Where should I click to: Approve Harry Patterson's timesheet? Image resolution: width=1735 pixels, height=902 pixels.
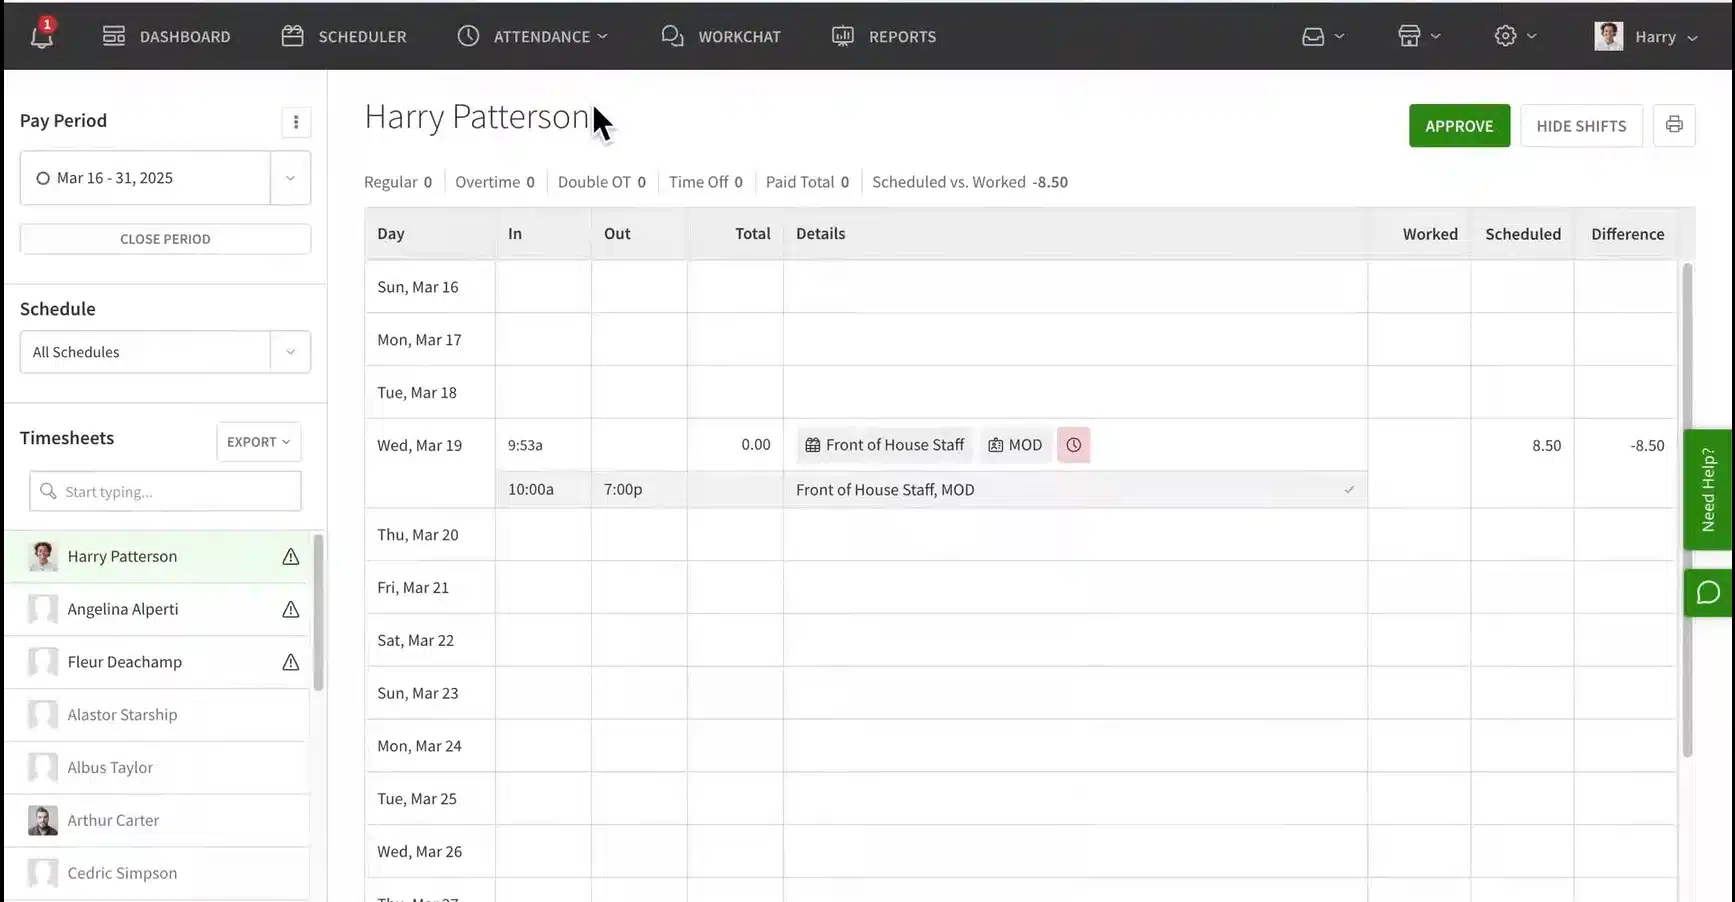pyautogui.click(x=1458, y=126)
